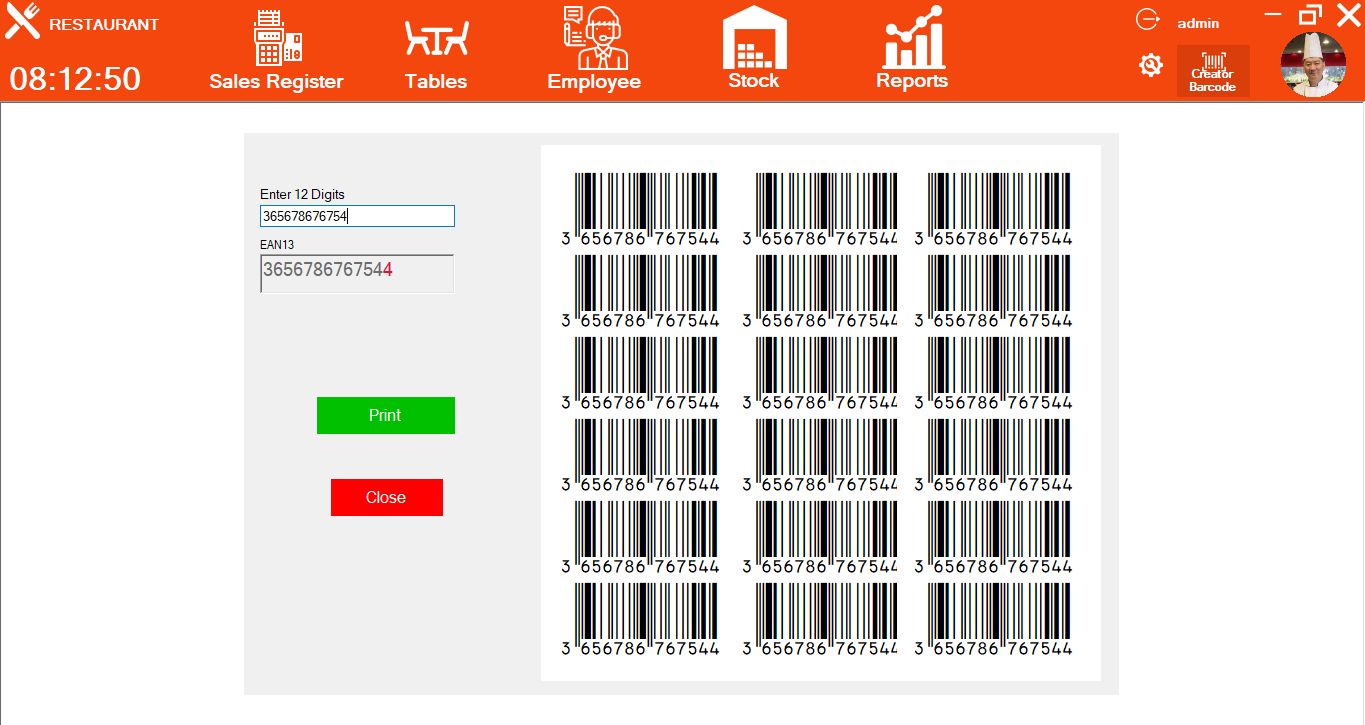The height and width of the screenshot is (725, 1365).
Task: View the Reports section
Action: pos(912,48)
